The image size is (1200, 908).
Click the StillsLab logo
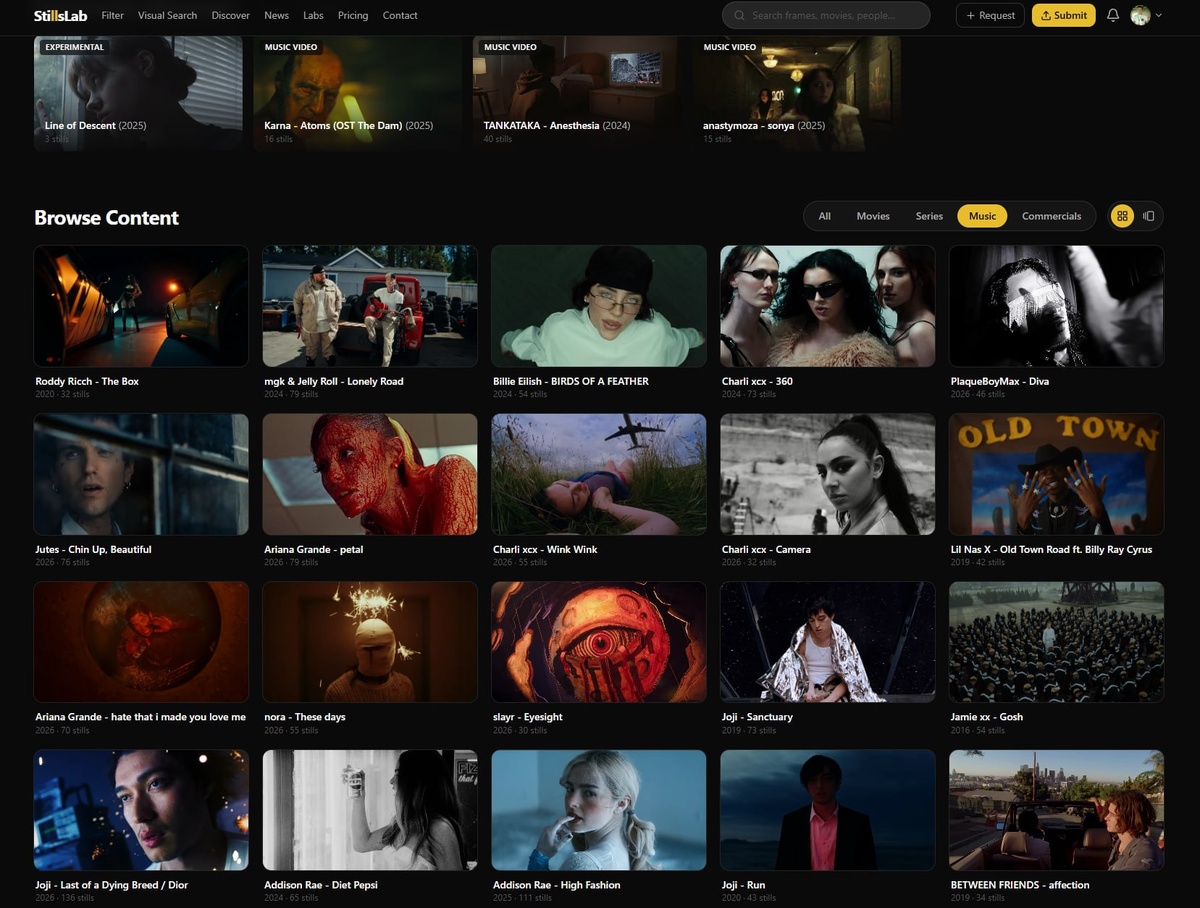(62, 15)
